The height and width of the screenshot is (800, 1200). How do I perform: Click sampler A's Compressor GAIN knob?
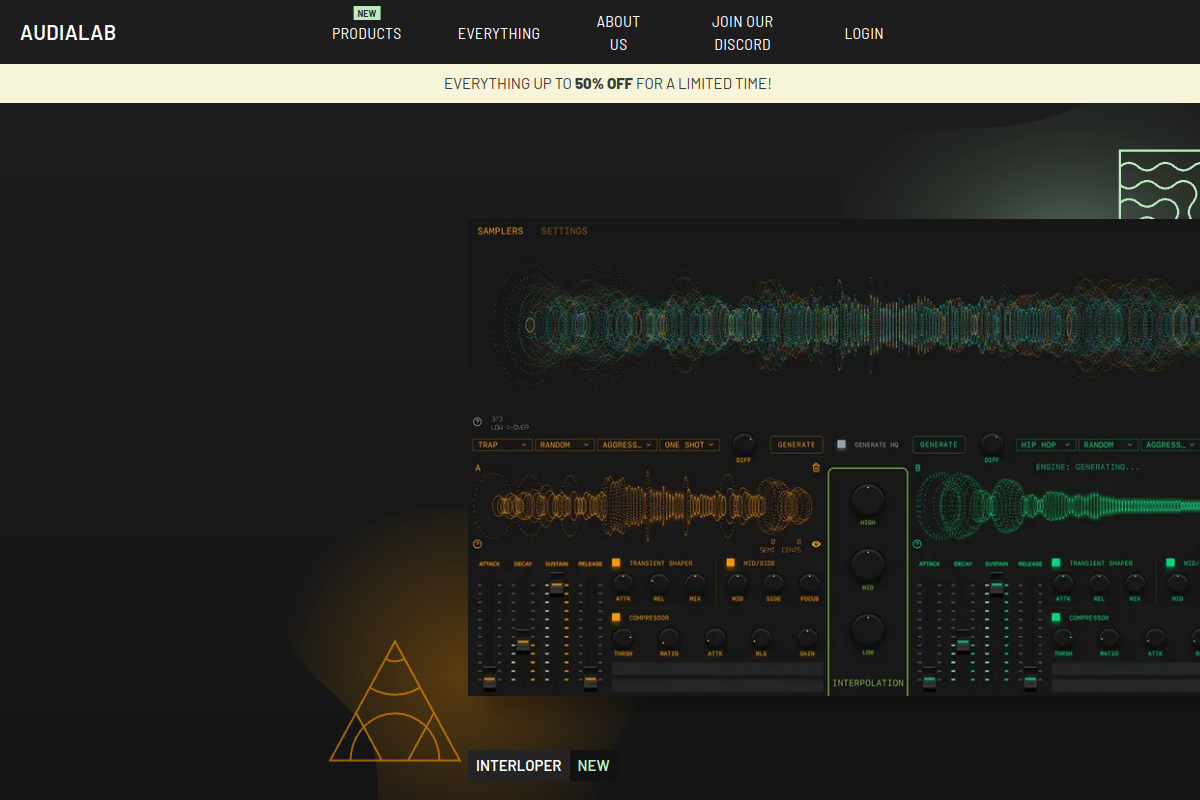point(807,638)
